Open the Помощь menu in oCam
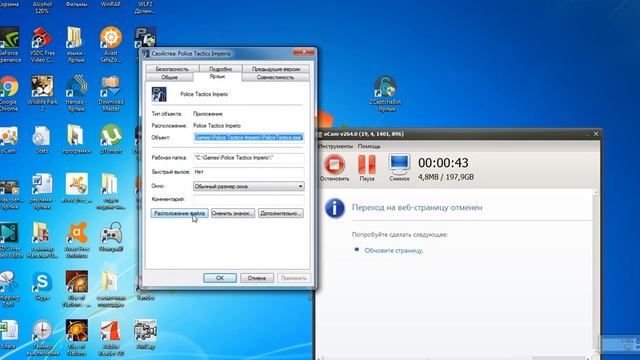This screenshot has width=640, height=360. (369, 146)
